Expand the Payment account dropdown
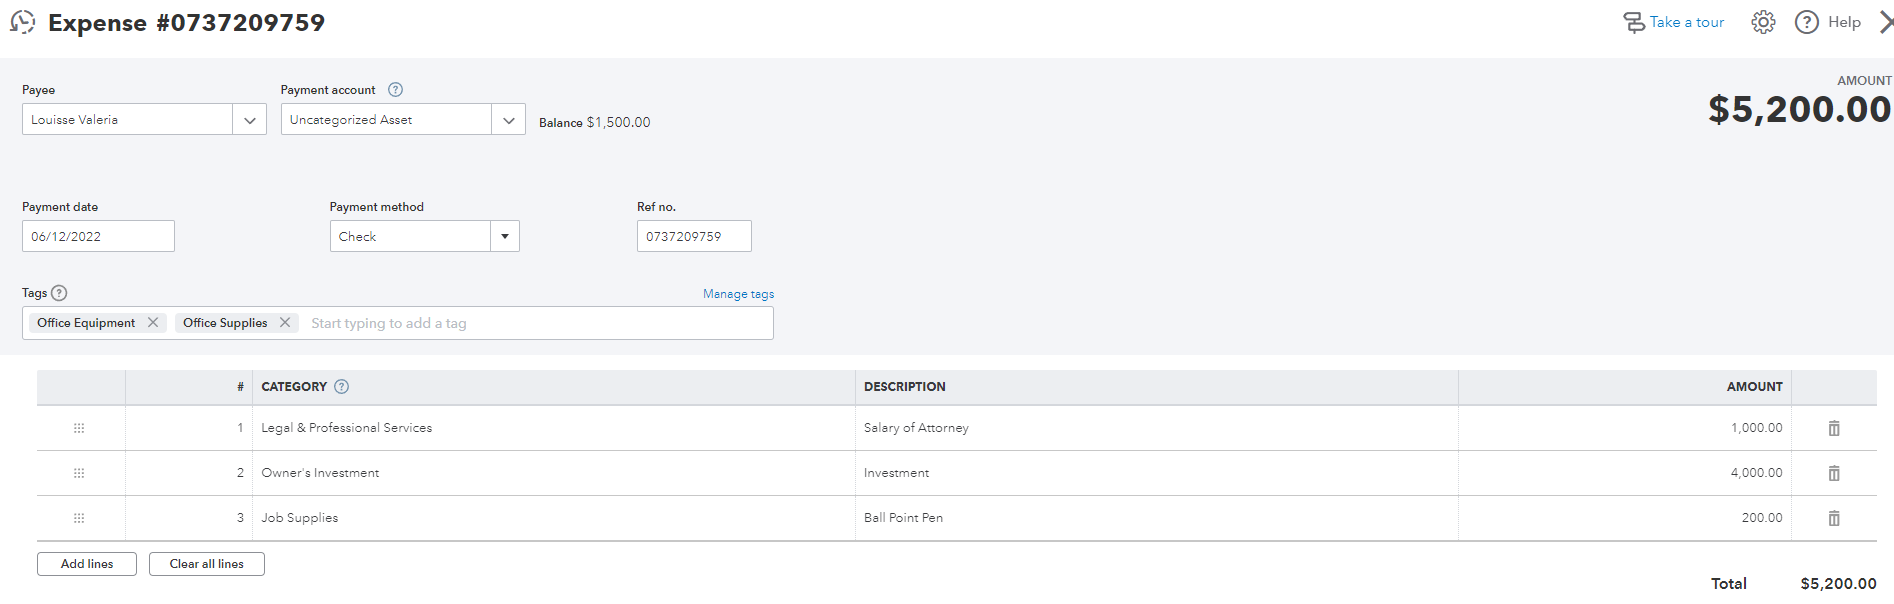Viewport: 1894px width, 604px height. [x=508, y=120]
